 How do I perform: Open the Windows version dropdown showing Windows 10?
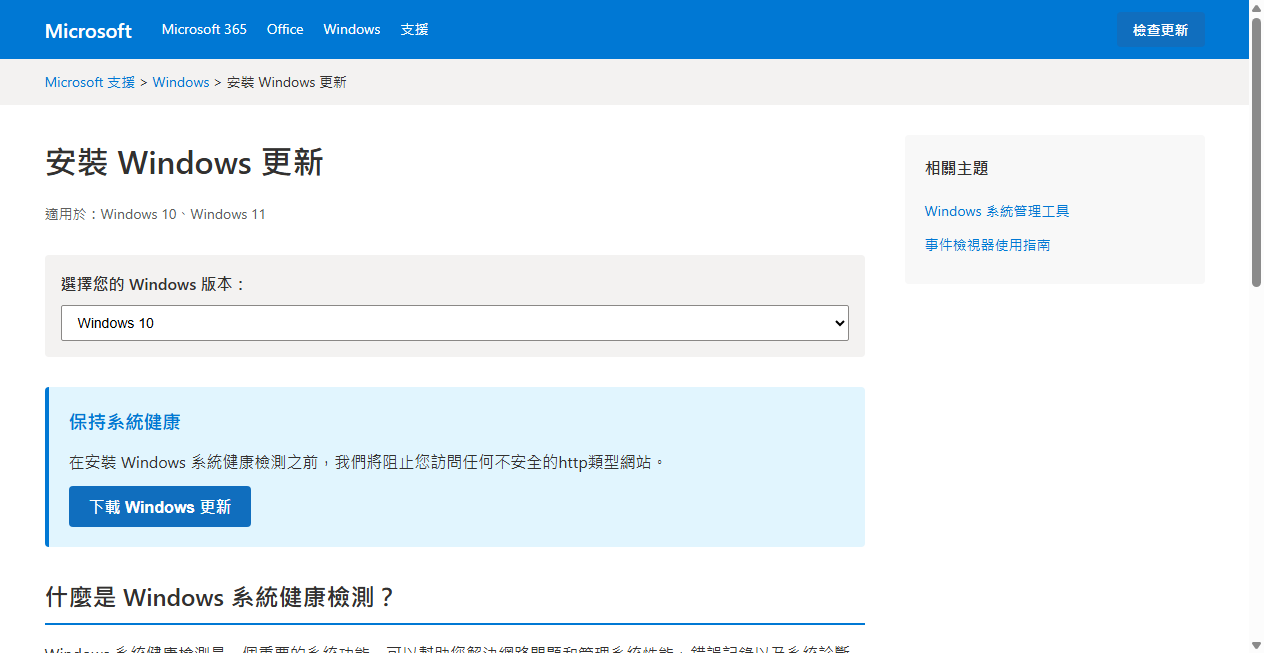pos(455,323)
